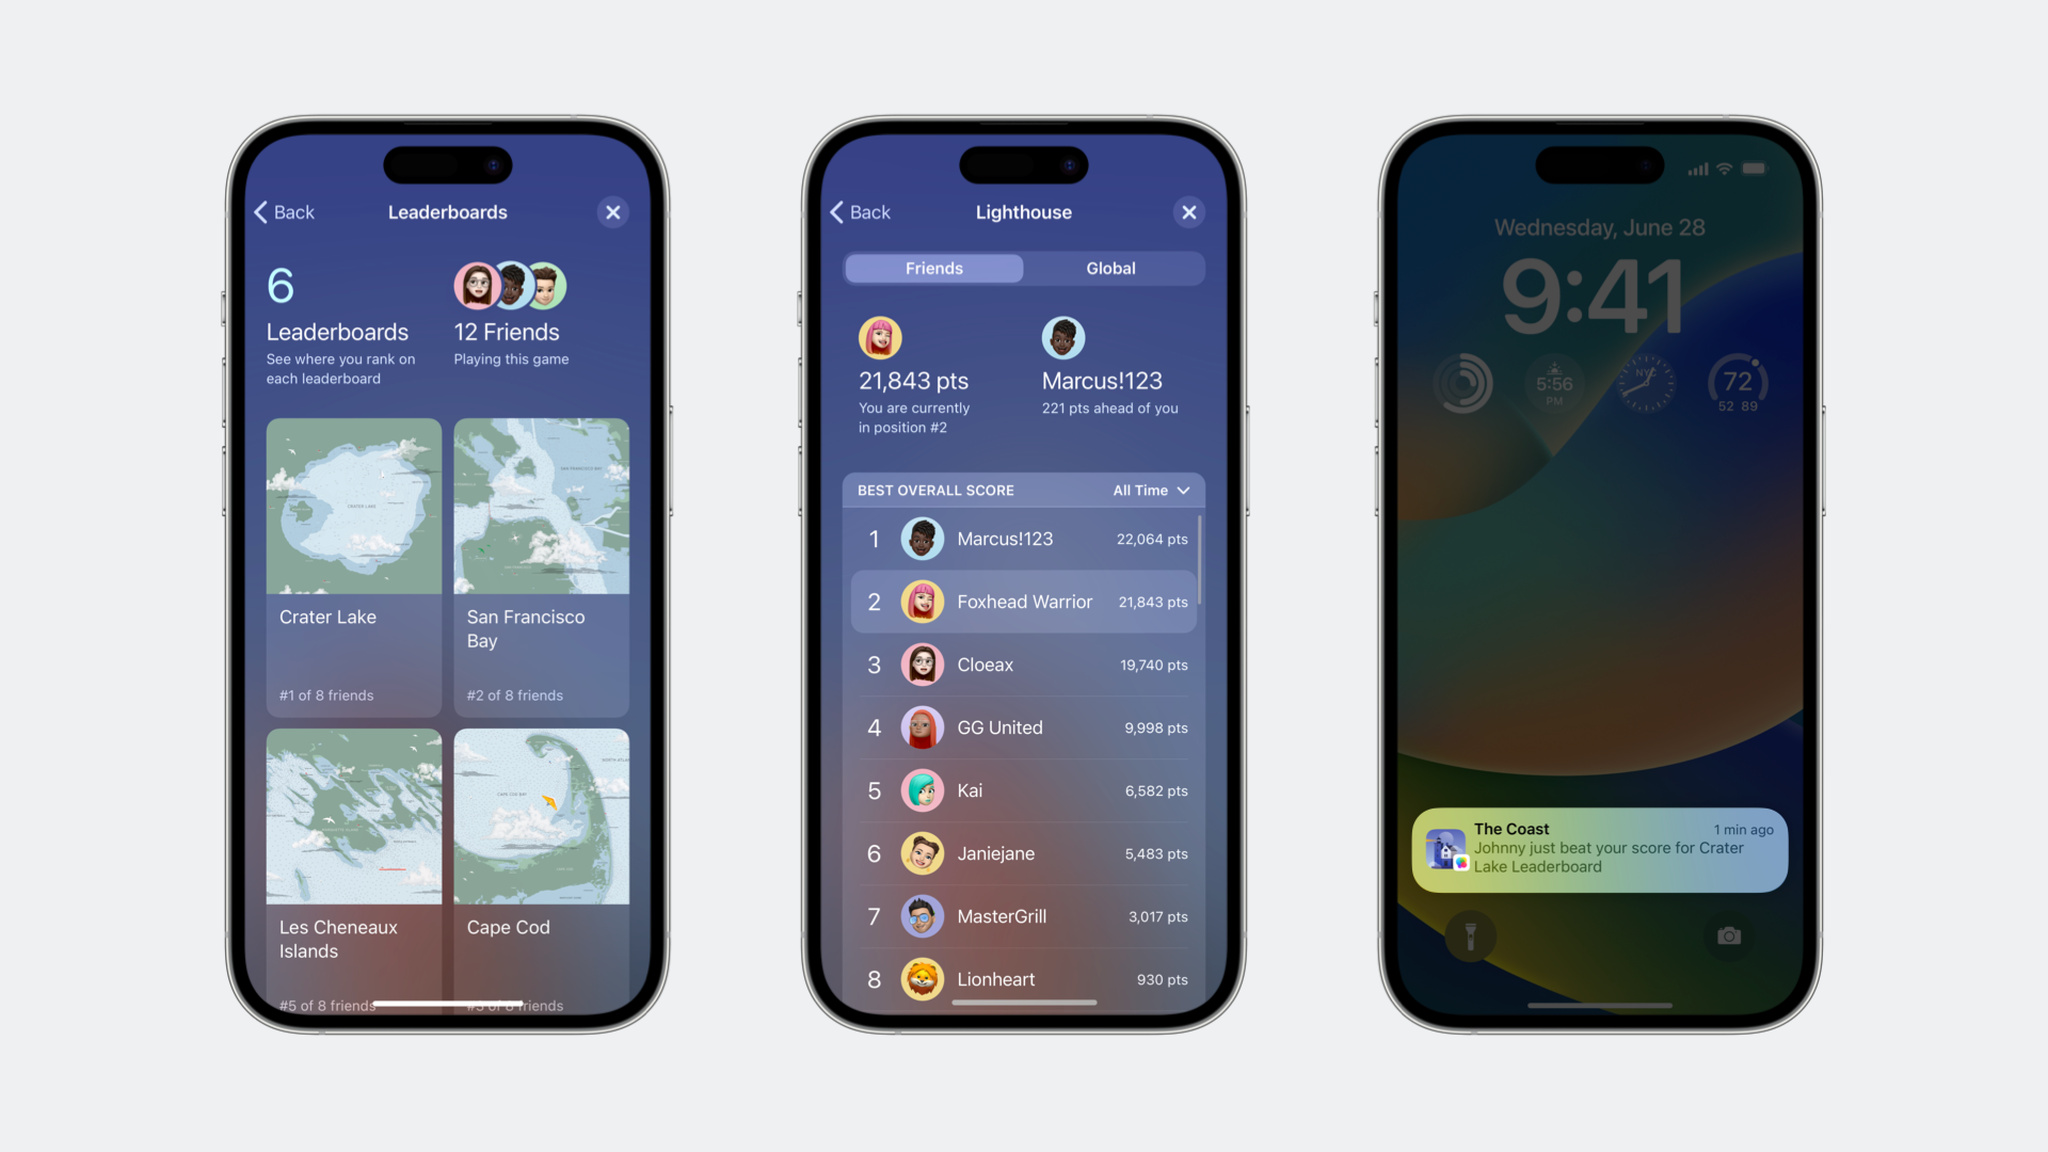Select GG United player profile icon
Image resolution: width=2048 pixels, height=1152 pixels.
[x=917, y=727]
